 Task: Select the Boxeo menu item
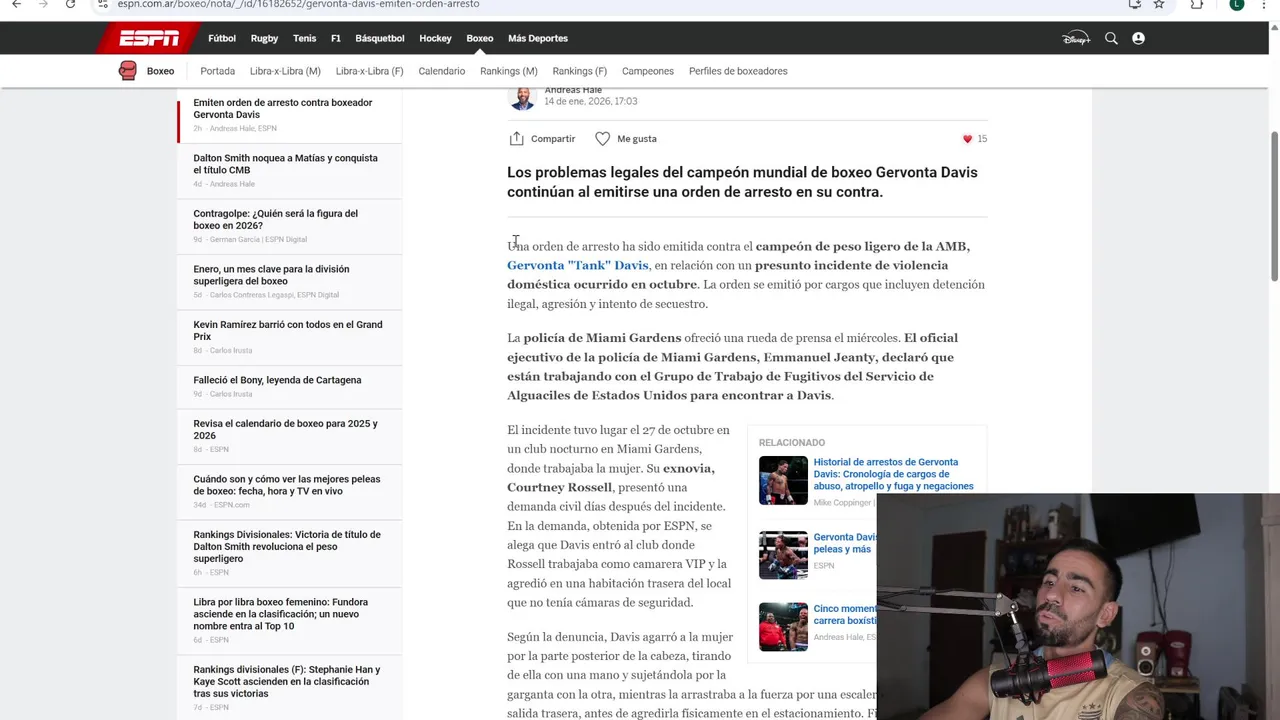point(480,38)
